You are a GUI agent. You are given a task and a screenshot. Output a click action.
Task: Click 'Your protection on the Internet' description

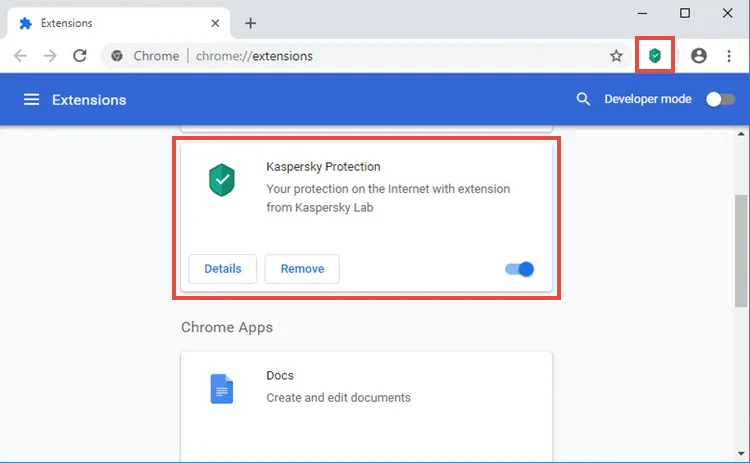(388, 198)
